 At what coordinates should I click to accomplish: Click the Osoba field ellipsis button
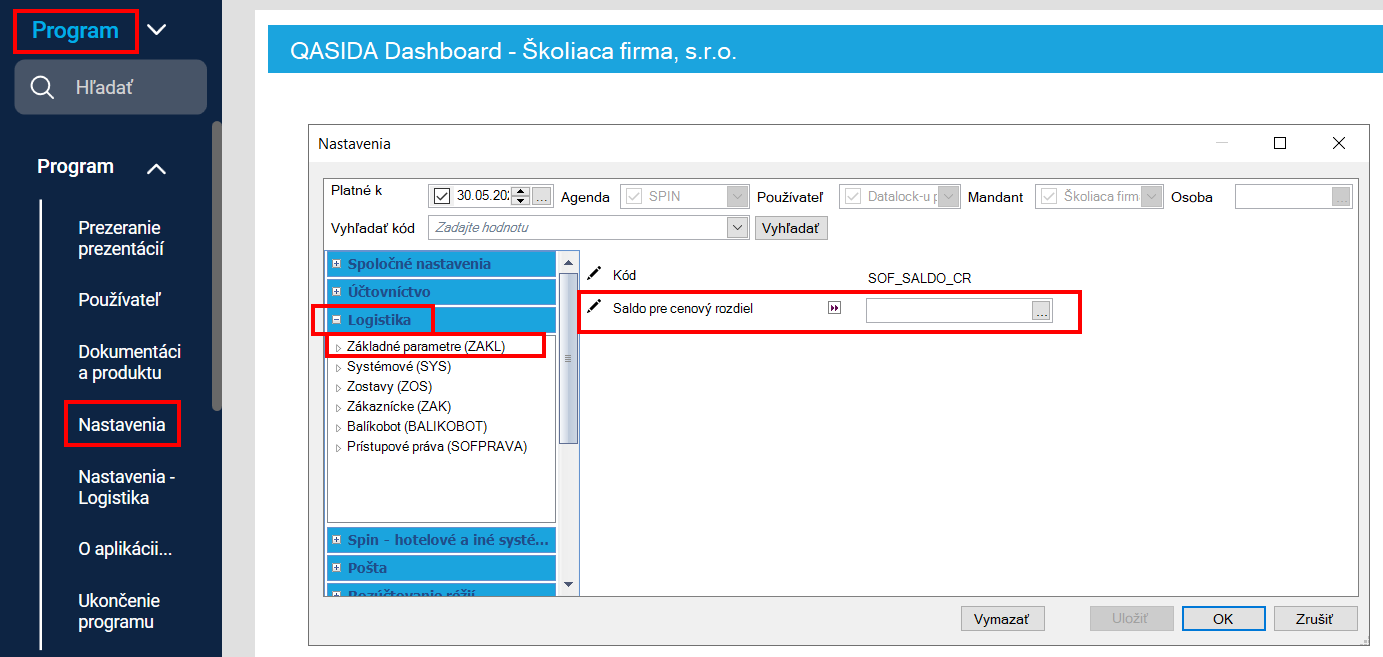click(1341, 197)
